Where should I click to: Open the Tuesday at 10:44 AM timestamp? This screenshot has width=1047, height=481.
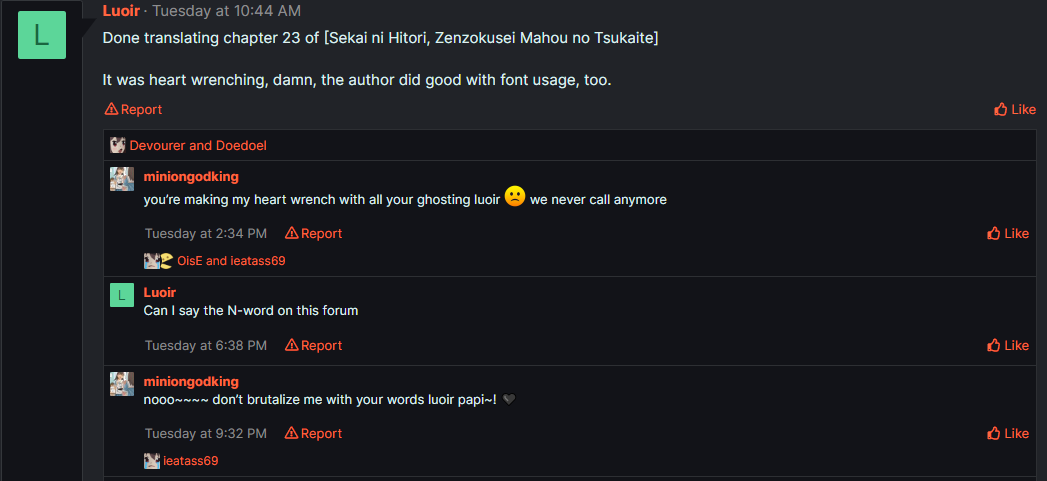(225, 11)
